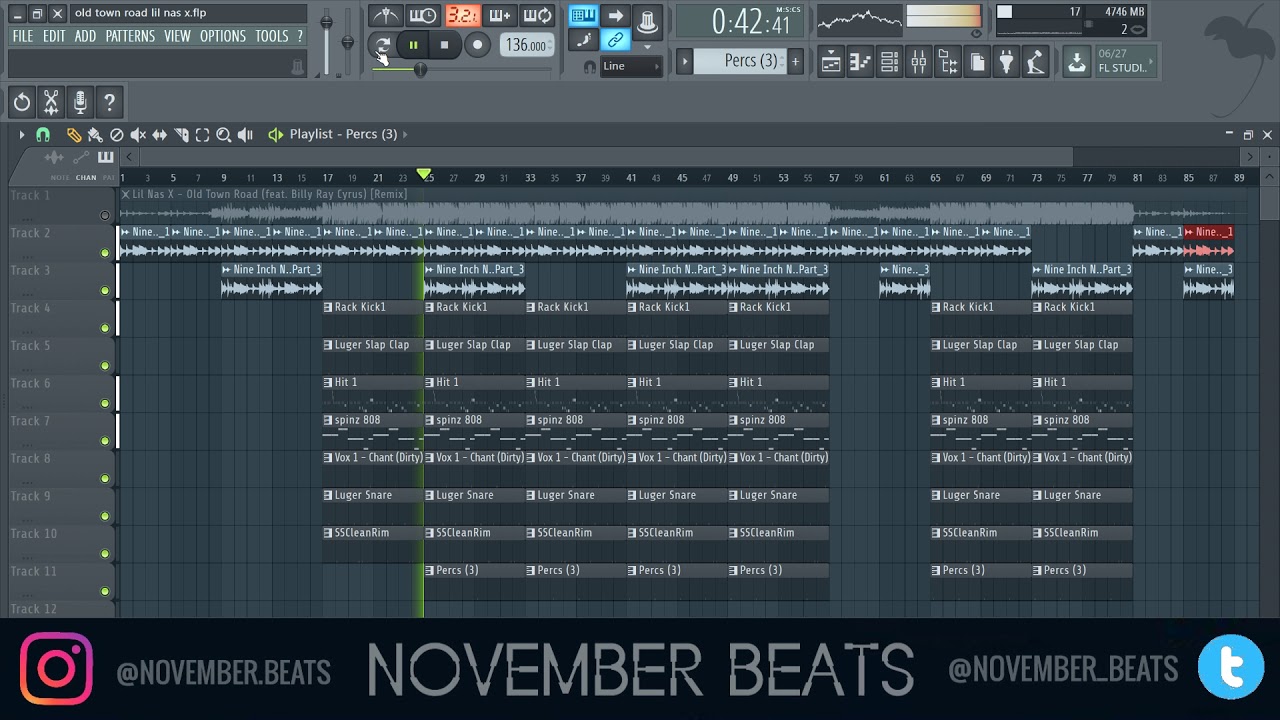Toggle the playlist snap magnet icon
The image size is (1280, 720).
pyautogui.click(x=43, y=134)
